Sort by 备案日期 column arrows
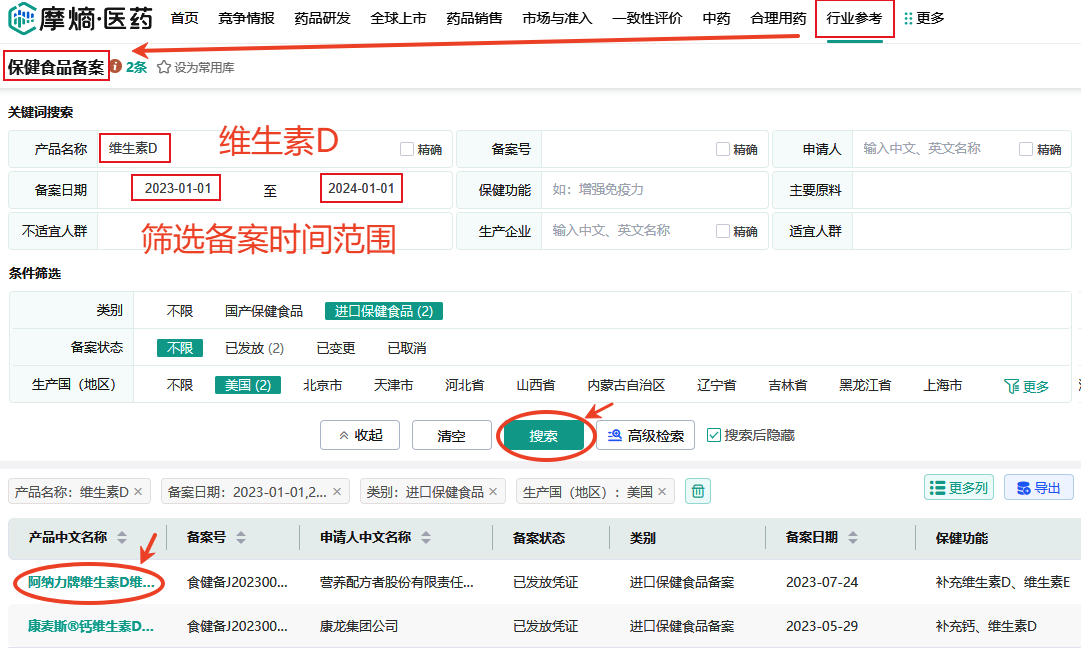The width and height of the screenshot is (1081, 652). coord(853,538)
